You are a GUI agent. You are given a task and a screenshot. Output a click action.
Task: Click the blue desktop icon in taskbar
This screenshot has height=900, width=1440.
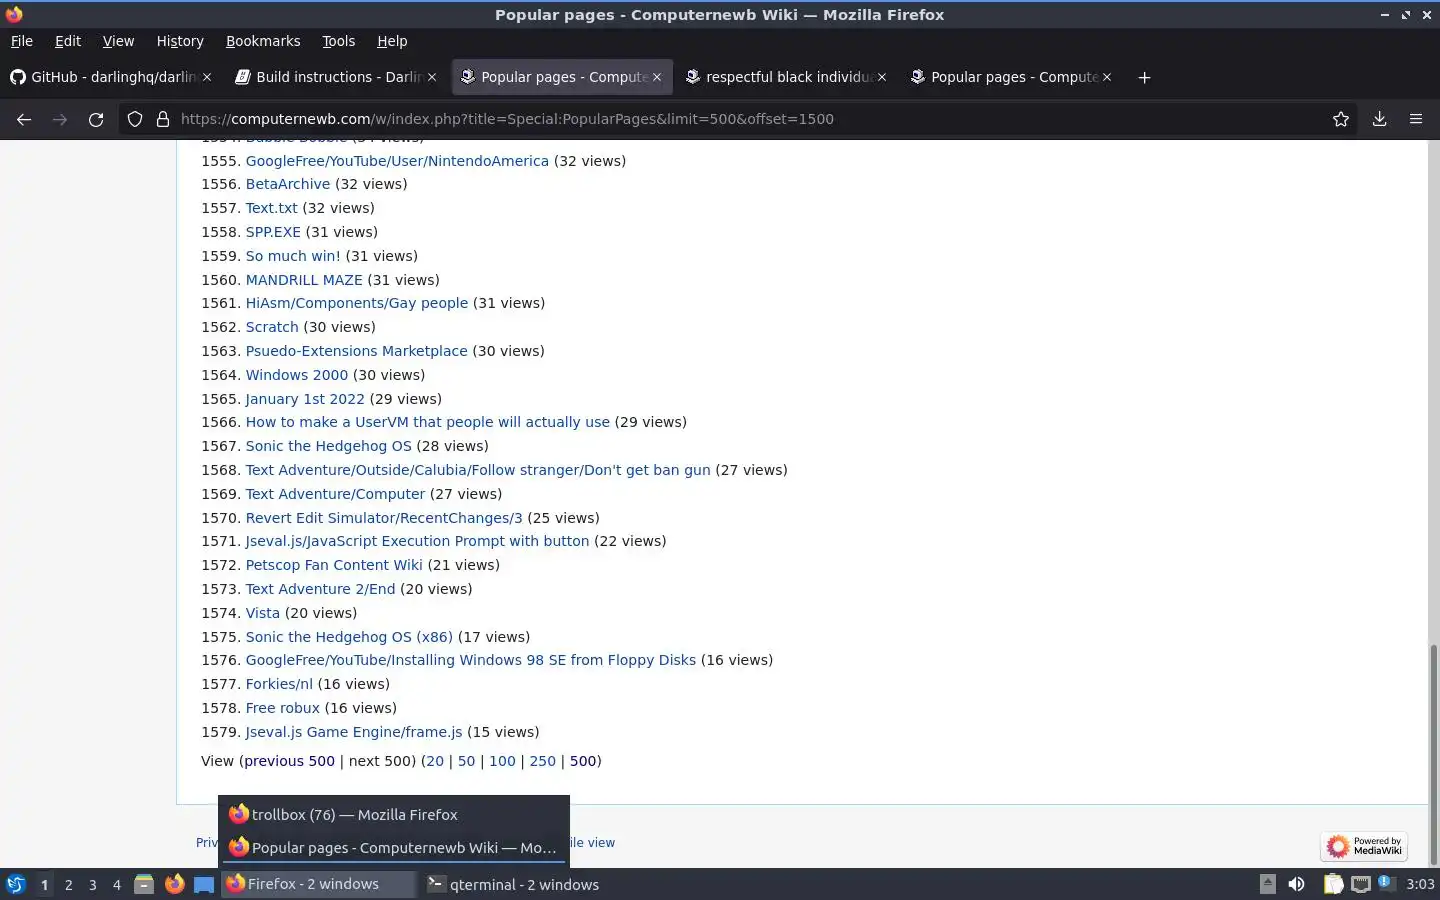[x=204, y=884]
